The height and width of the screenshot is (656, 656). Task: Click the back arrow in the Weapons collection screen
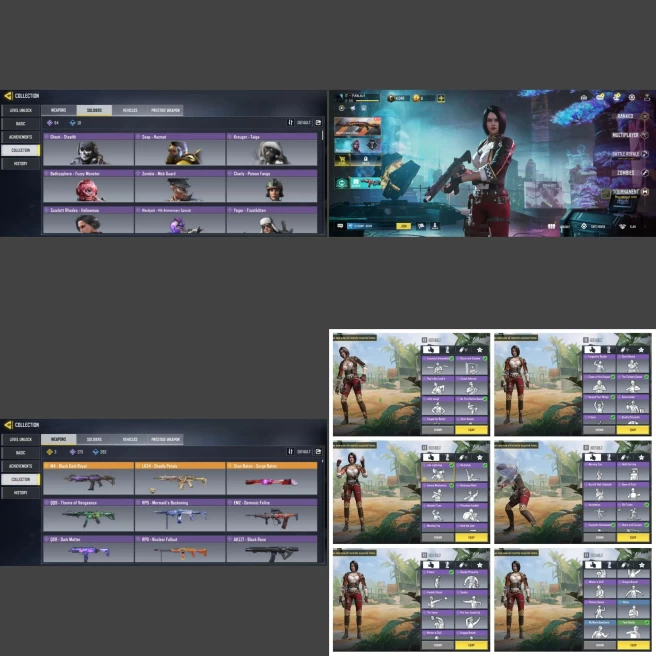click(x=8, y=425)
